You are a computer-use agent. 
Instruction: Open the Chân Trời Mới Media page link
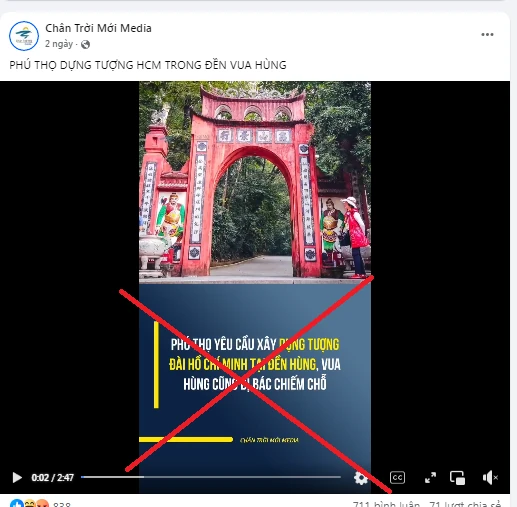point(98,28)
